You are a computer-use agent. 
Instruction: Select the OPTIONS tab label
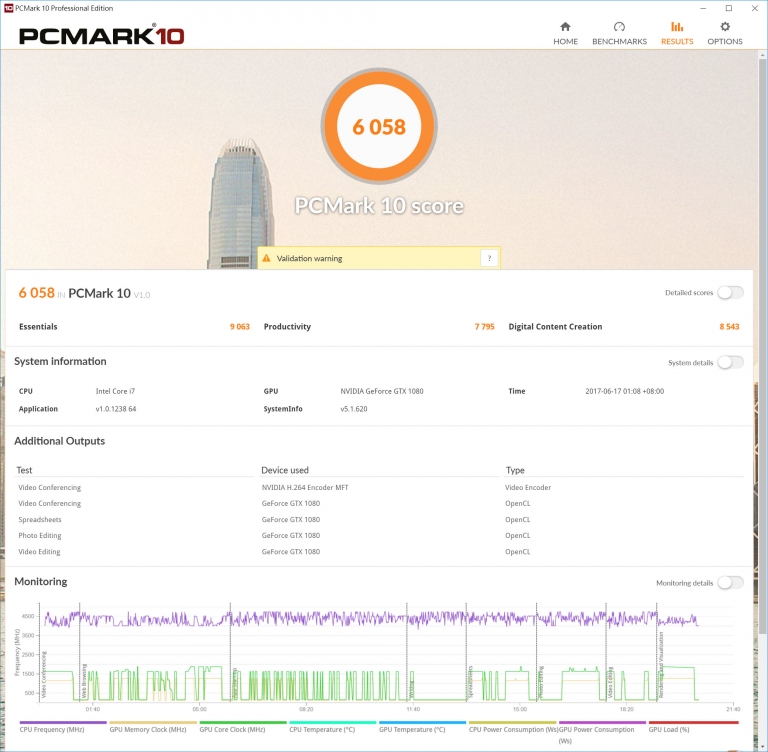click(x=725, y=42)
